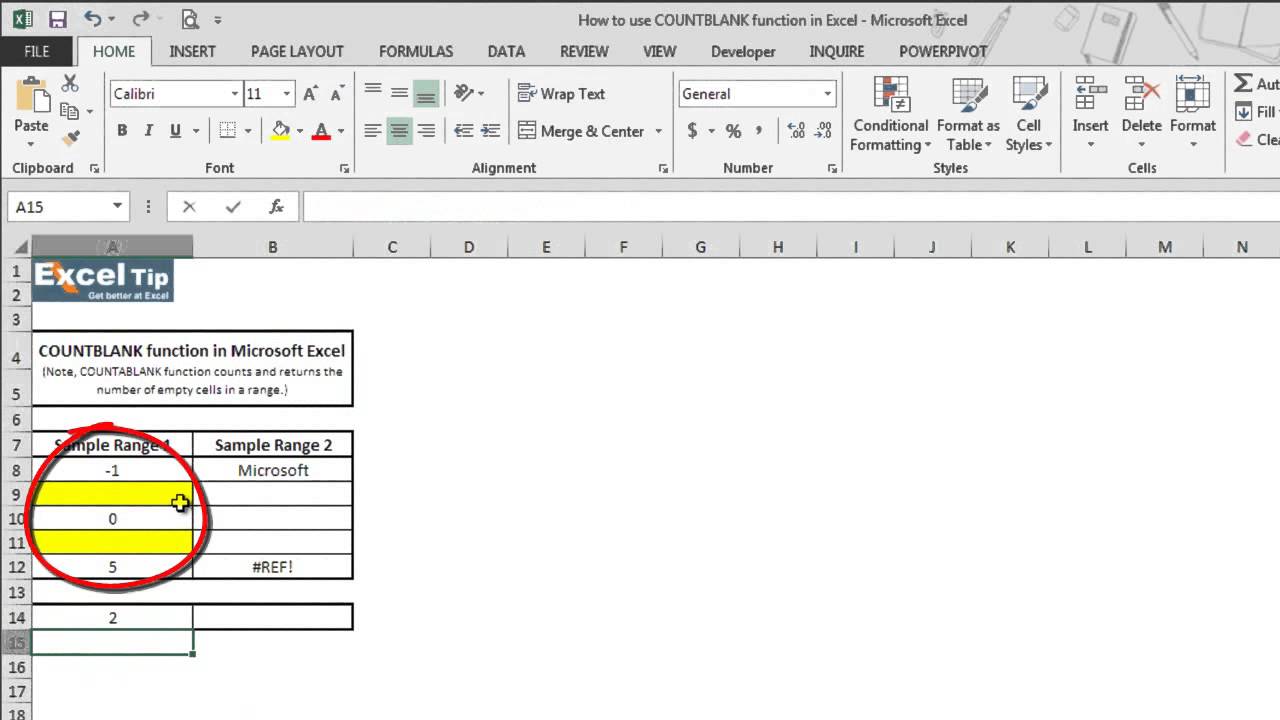
Task: Click the Undo arrow icon
Action: pyautogui.click(x=92, y=19)
